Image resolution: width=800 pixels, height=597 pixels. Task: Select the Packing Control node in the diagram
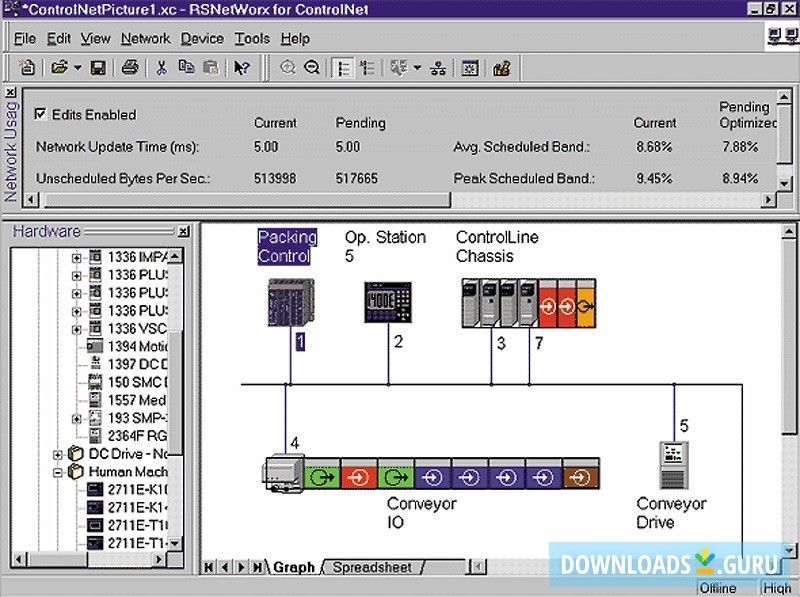pos(290,300)
